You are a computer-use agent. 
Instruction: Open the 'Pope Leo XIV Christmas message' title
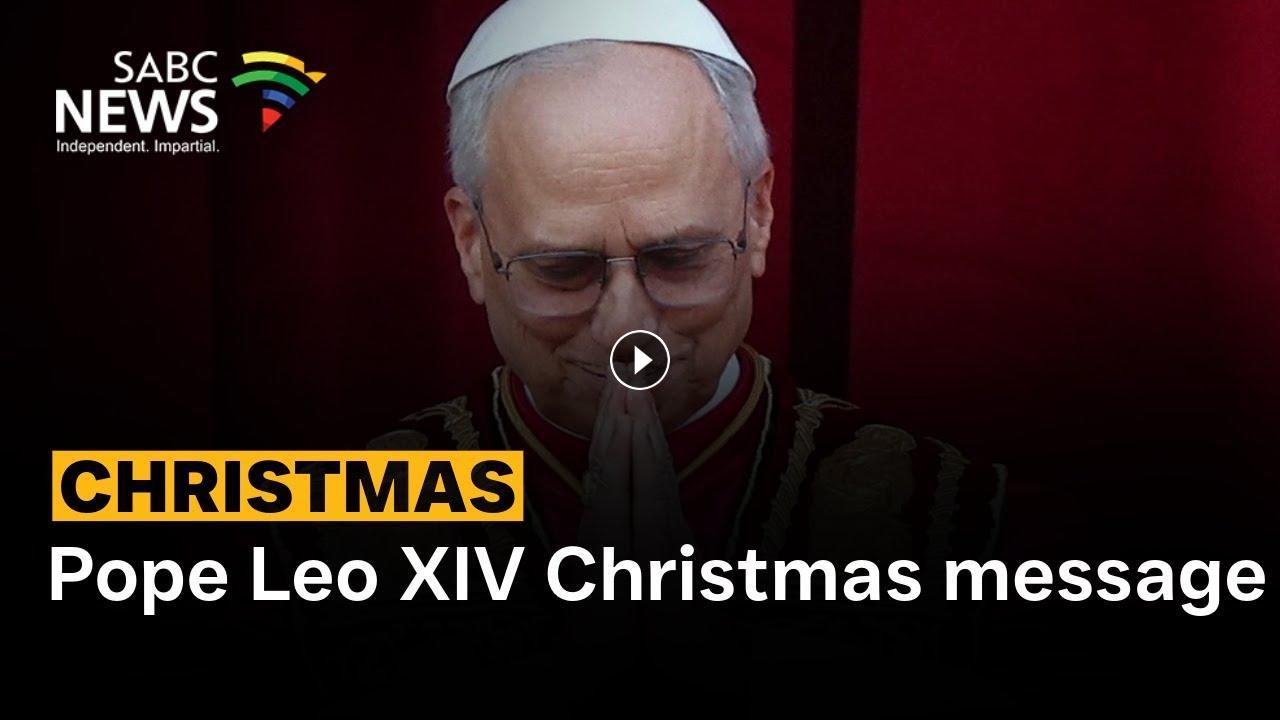[657, 579]
